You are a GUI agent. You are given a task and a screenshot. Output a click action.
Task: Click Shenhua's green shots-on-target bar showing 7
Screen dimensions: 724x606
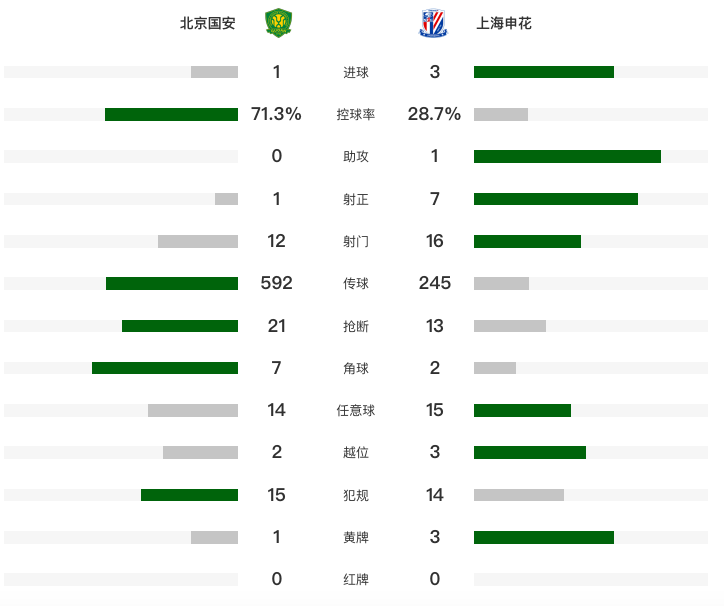click(556, 199)
